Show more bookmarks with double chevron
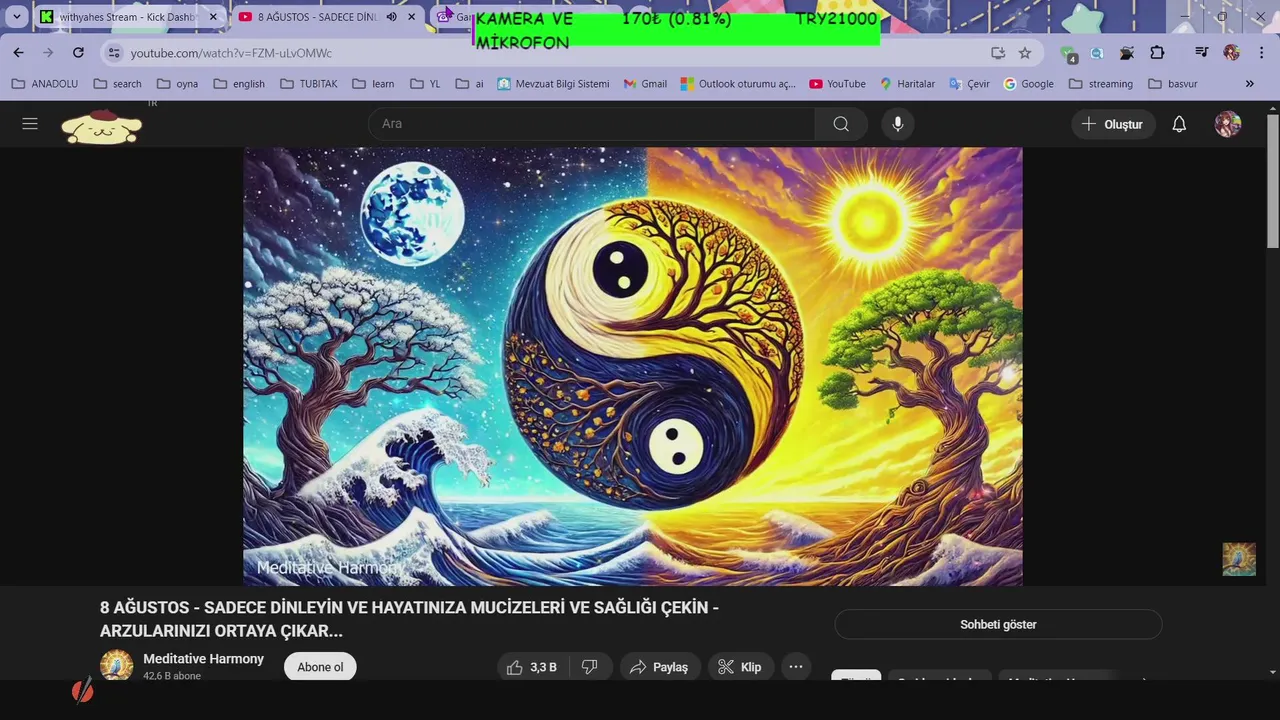The image size is (1280, 720). 1249,84
